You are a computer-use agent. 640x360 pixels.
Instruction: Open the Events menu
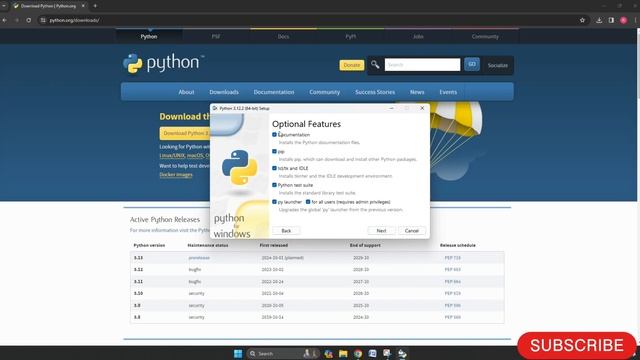pos(448,92)
